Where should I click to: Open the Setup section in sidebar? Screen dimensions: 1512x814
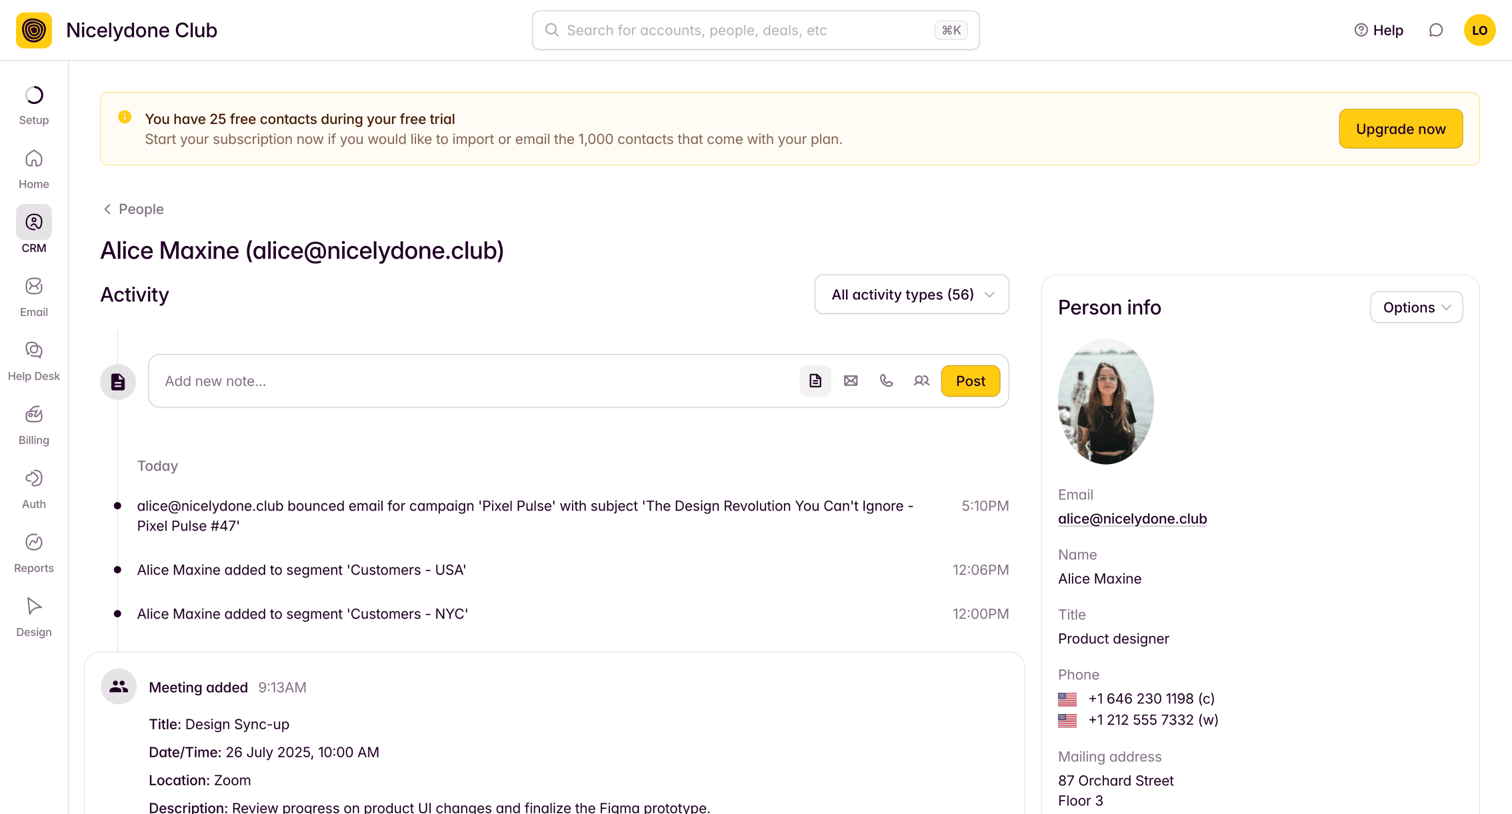tap(34, 105)
